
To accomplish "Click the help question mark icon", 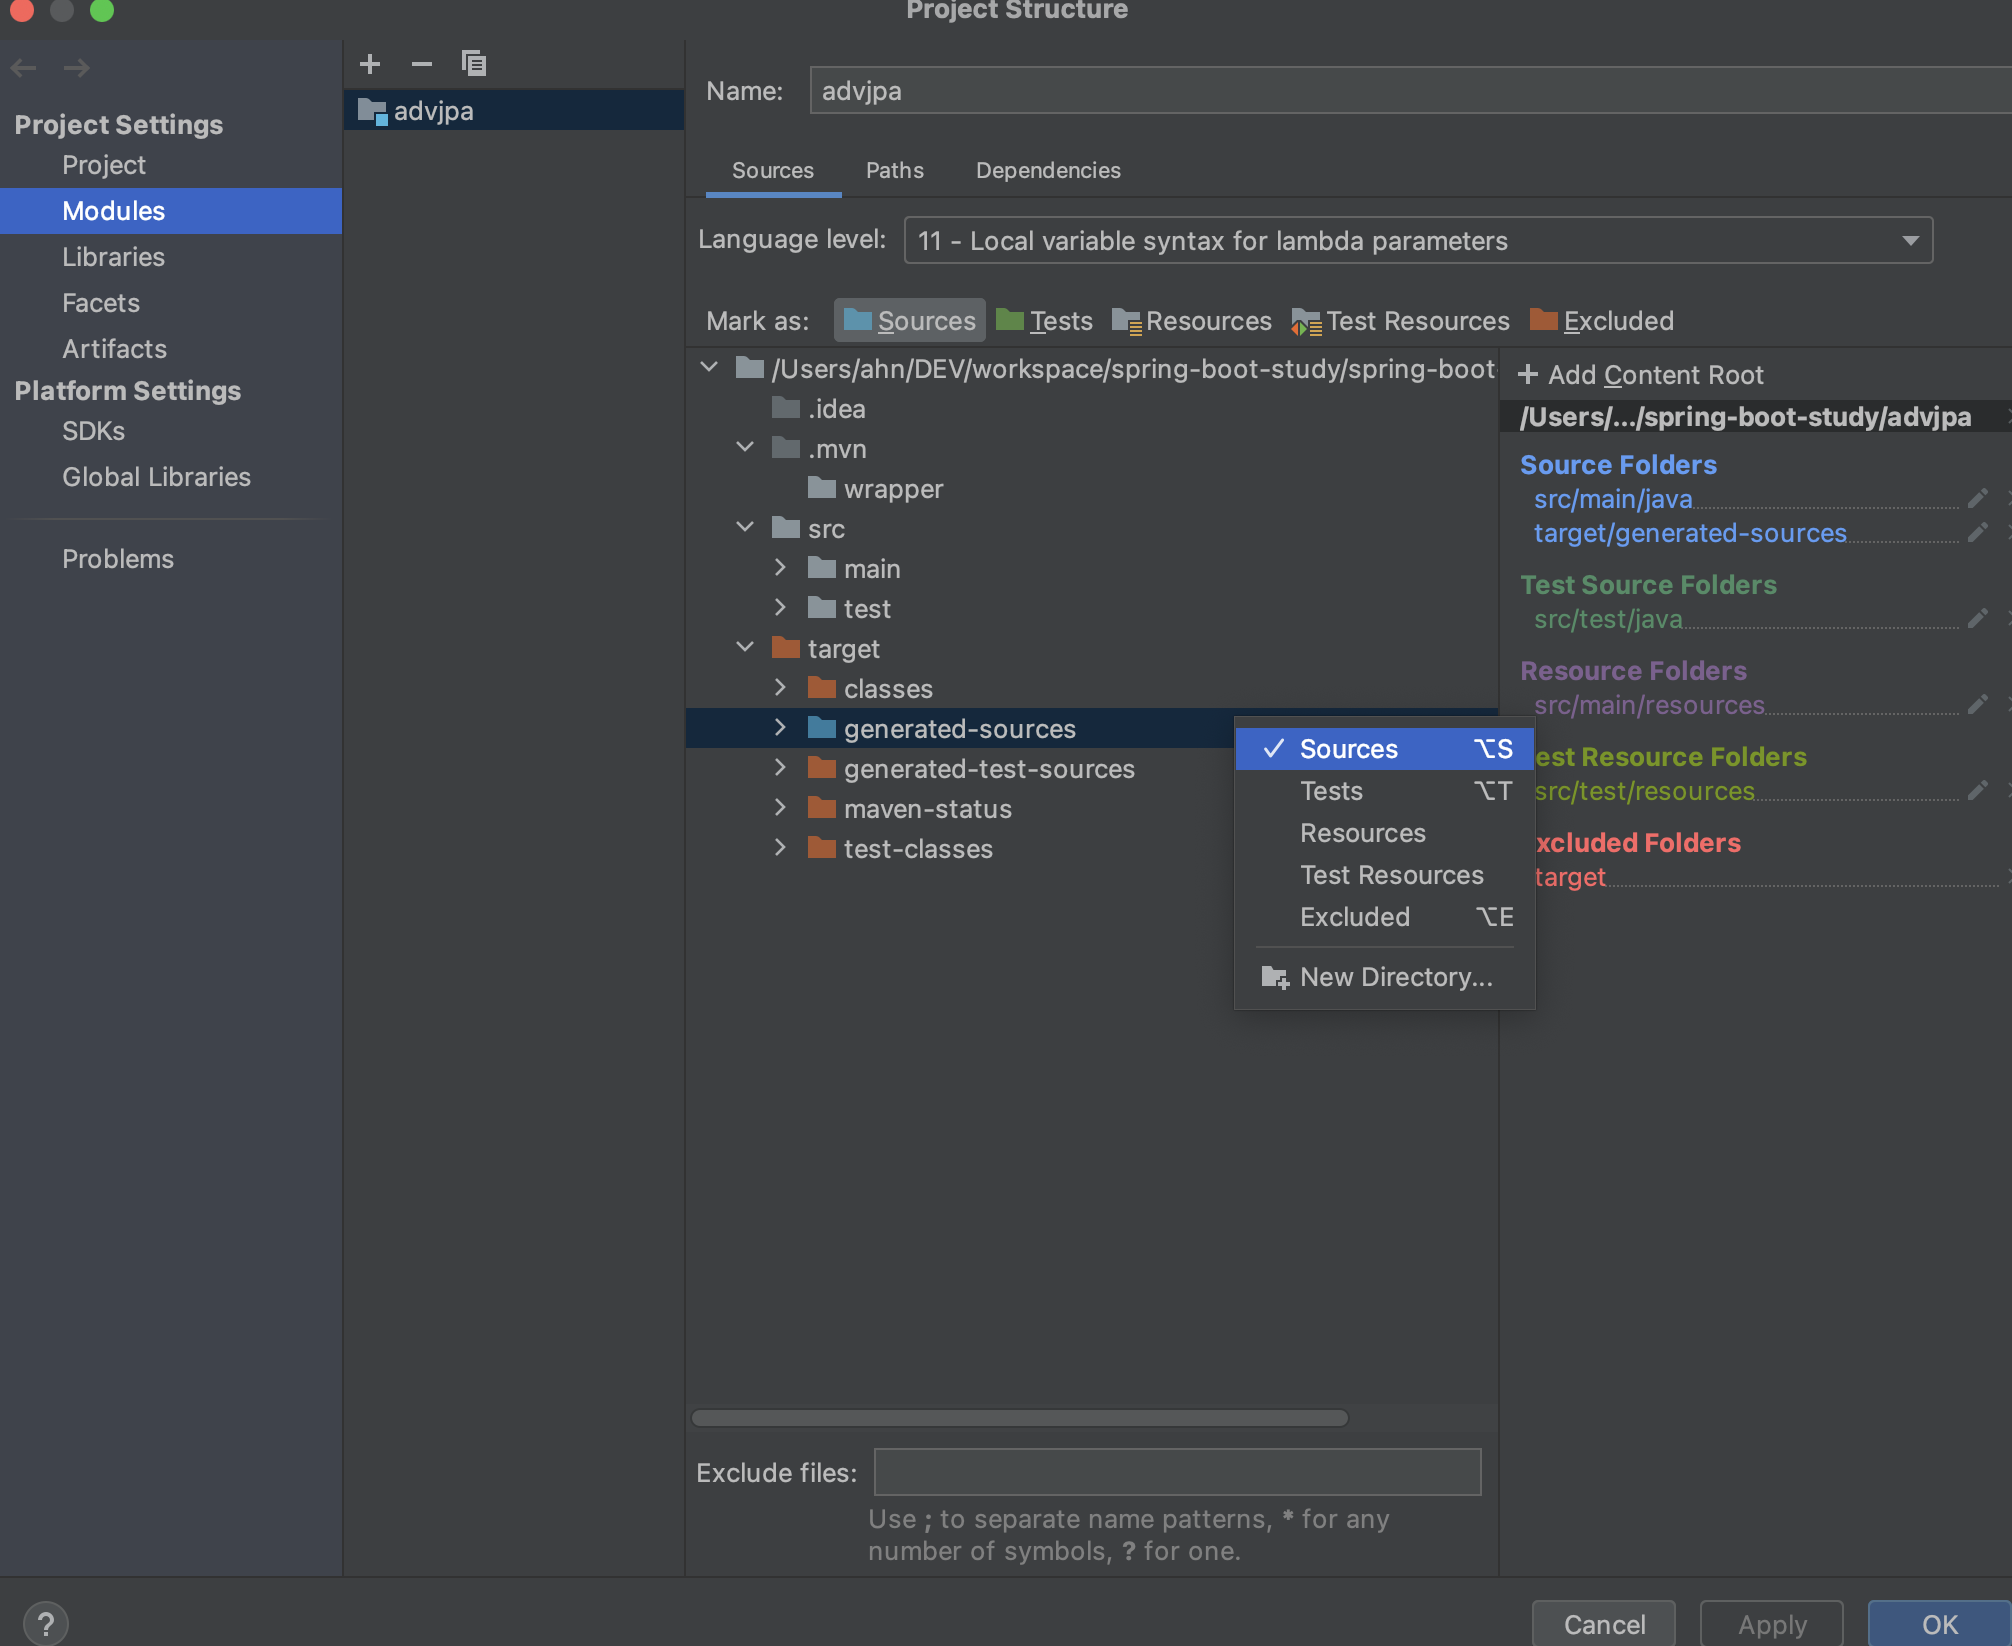I will click(x=45, y=1623).
